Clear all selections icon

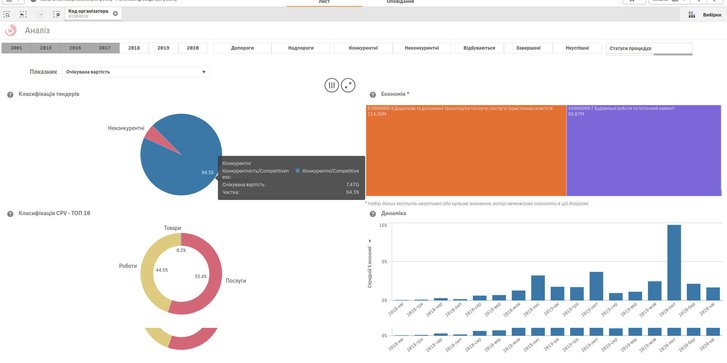(57, 15)
